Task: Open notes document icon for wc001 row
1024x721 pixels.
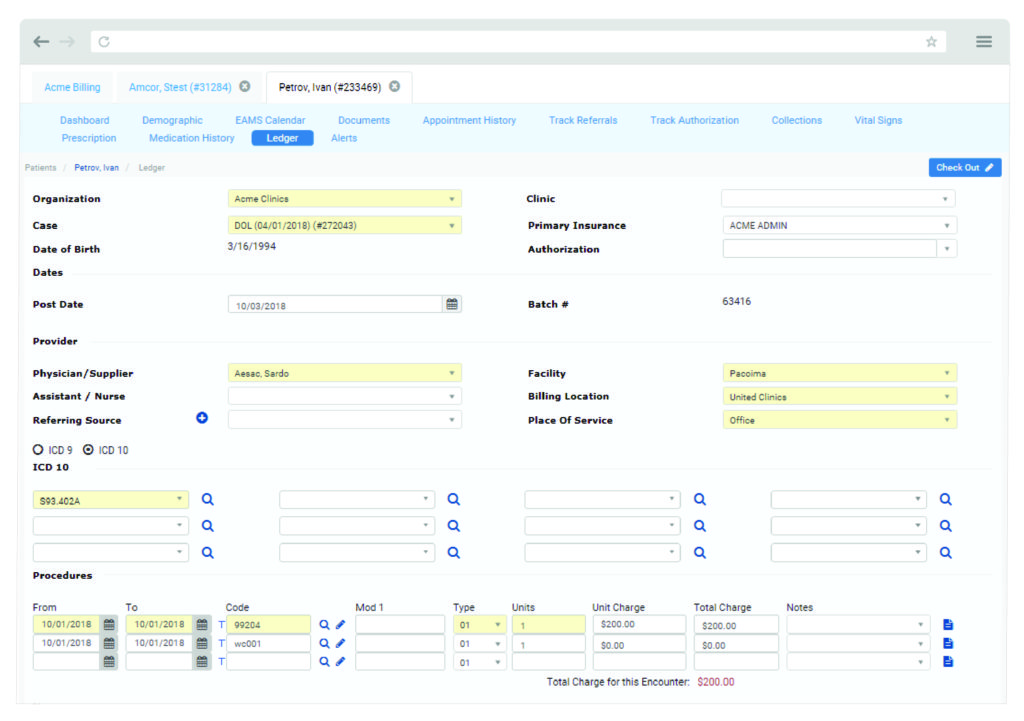Action: [x=948, y=643]
